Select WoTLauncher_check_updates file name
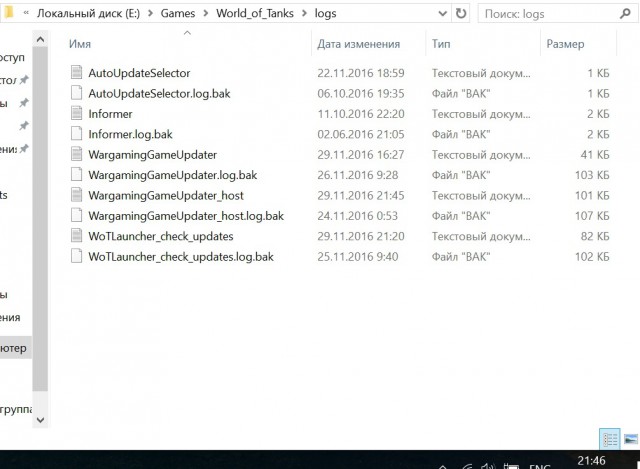This screenshot has height=469, width=640. [161, 236]
